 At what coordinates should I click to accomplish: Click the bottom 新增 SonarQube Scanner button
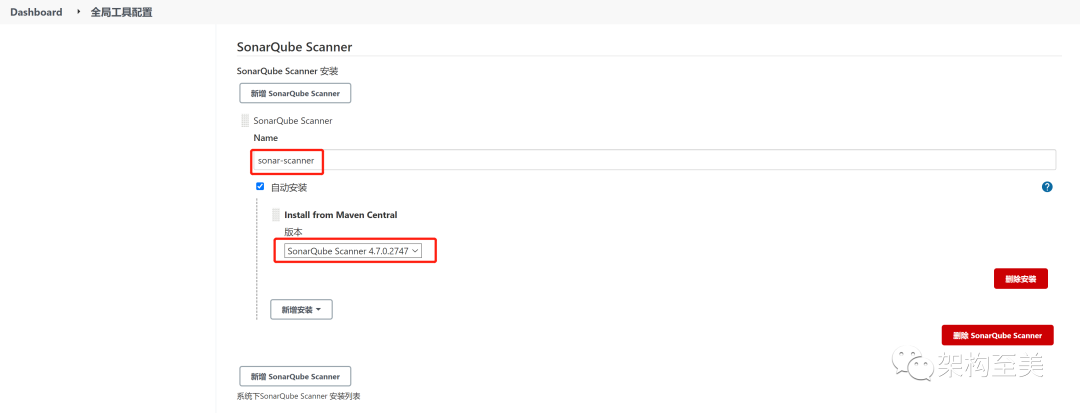point(295,377)
